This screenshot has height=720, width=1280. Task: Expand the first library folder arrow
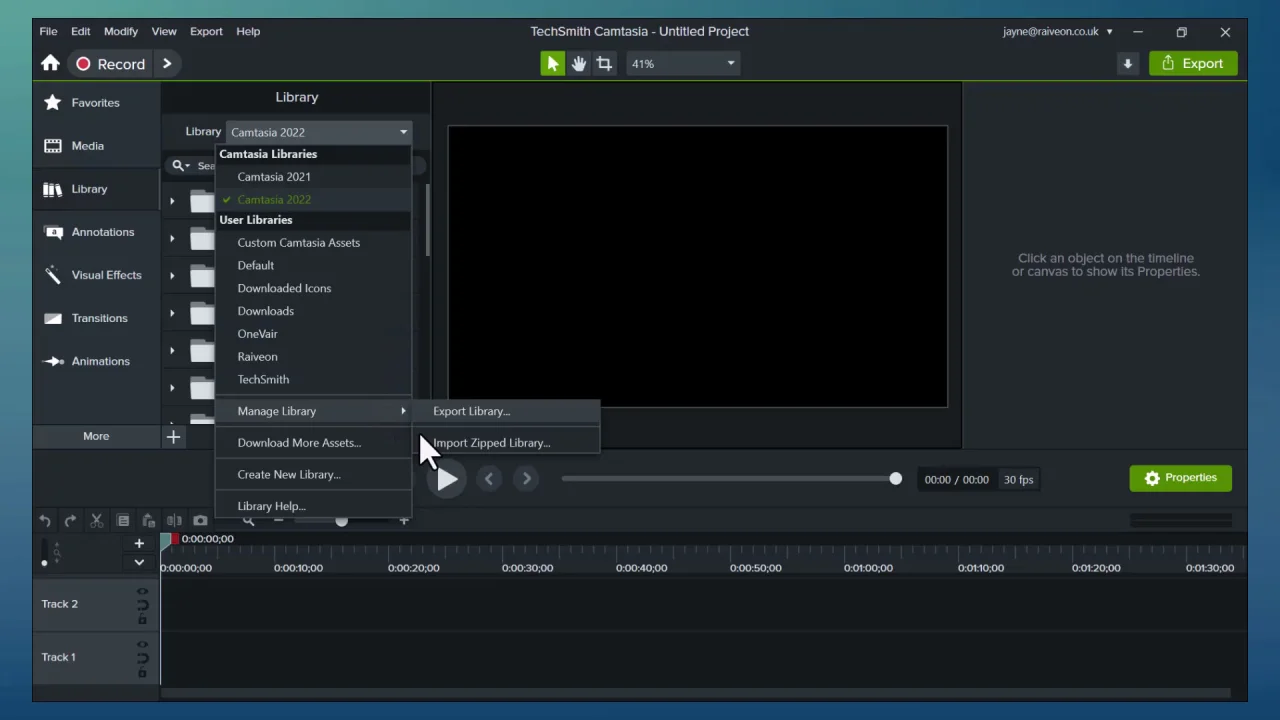pos(172,200)
